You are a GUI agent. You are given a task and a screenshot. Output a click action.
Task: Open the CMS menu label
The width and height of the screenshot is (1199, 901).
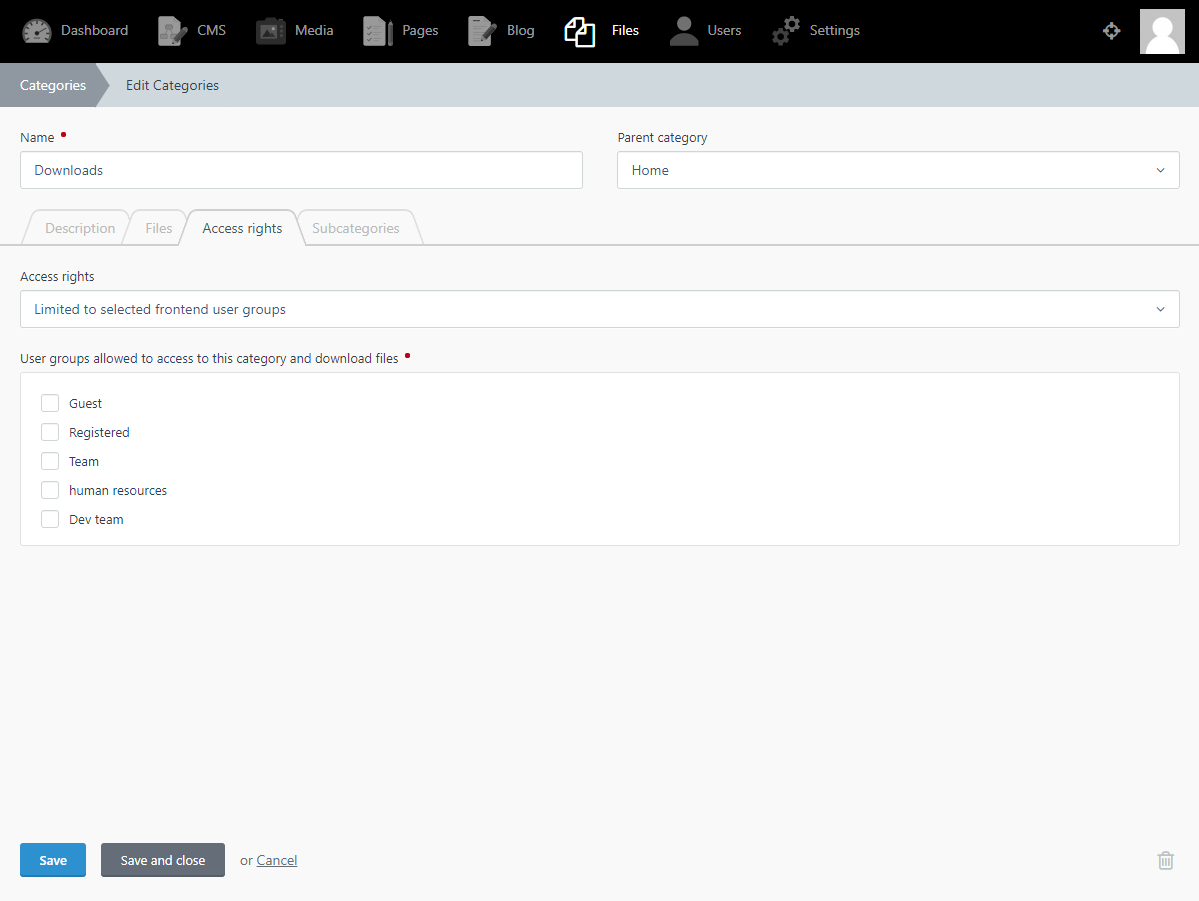click(x=212, y=31)
